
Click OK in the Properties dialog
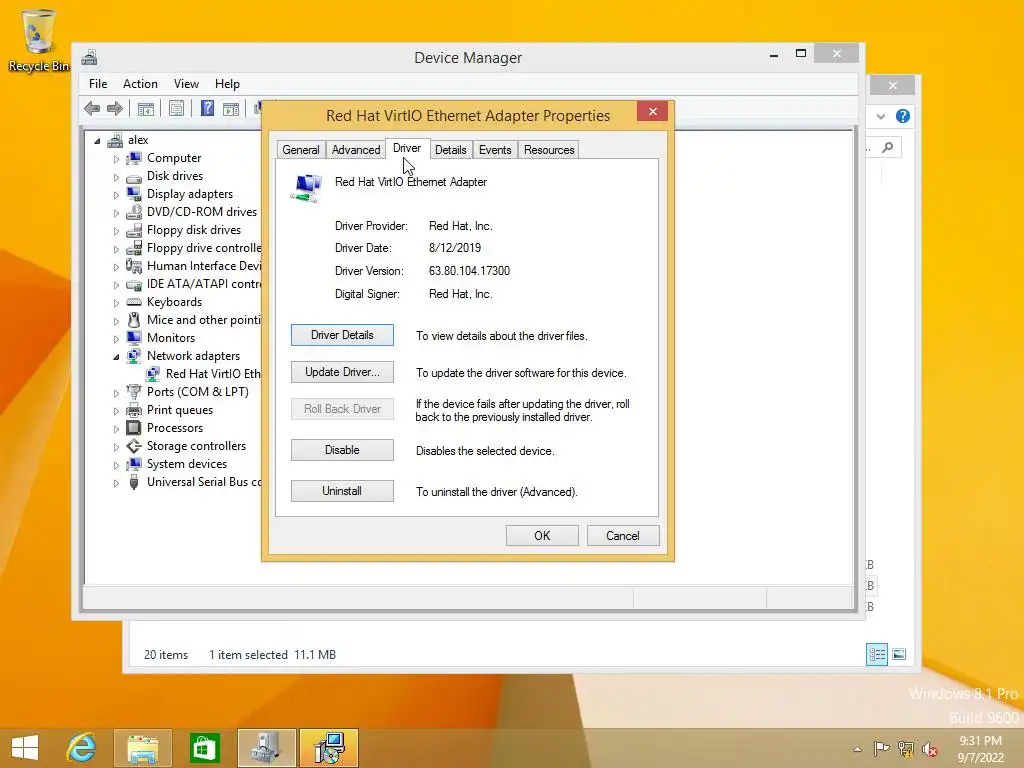pyautogui.click(x=542, y=536)
